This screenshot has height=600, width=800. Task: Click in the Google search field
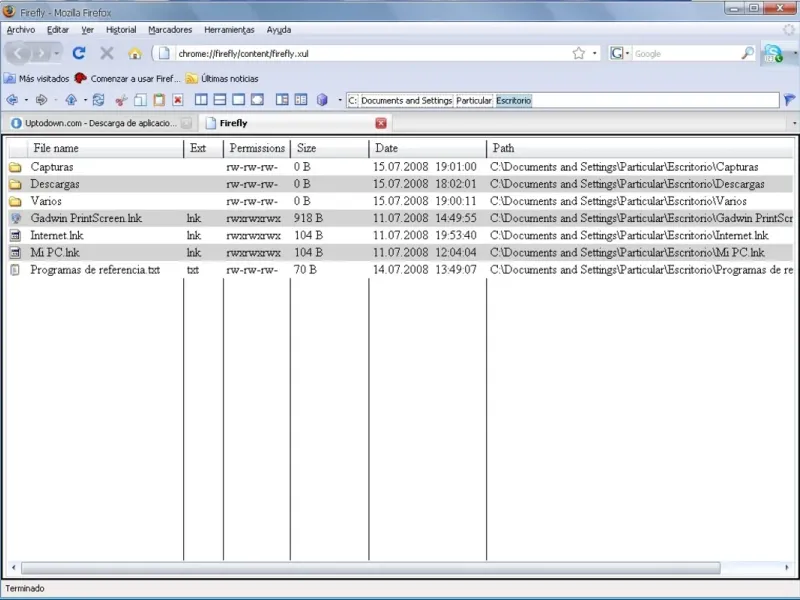686,53
